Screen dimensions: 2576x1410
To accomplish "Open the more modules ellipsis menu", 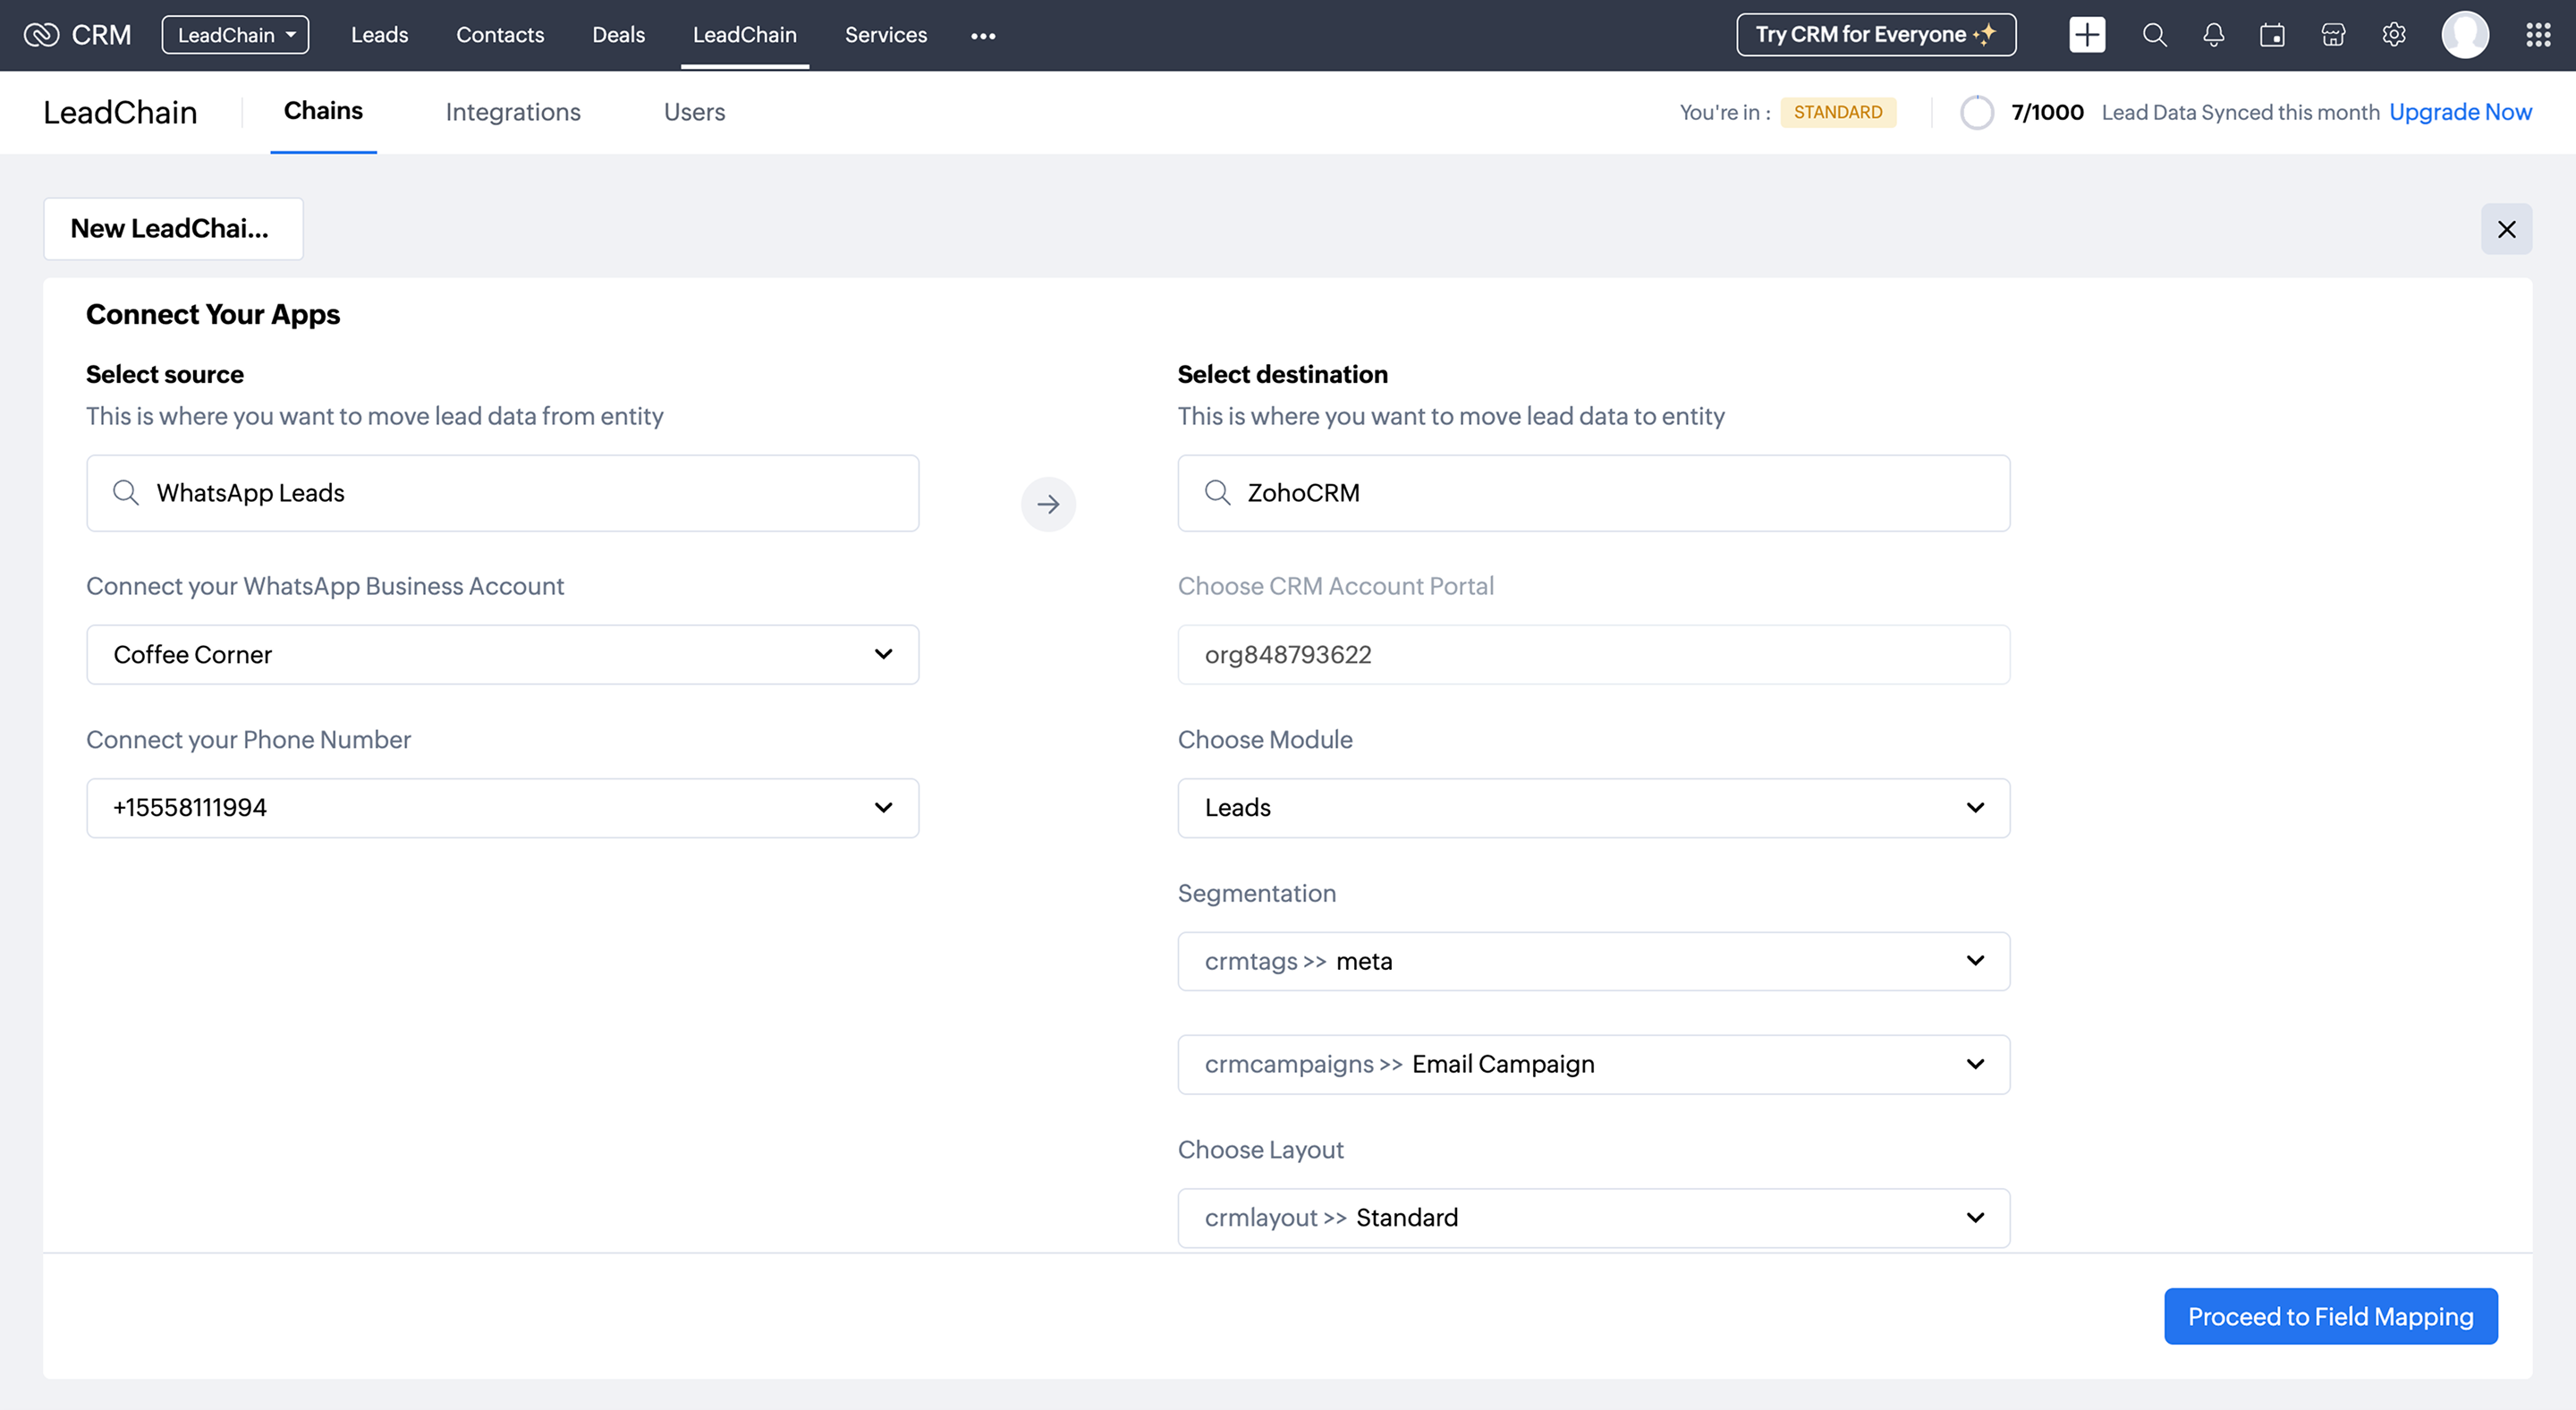I will click(x=982, y=36).
